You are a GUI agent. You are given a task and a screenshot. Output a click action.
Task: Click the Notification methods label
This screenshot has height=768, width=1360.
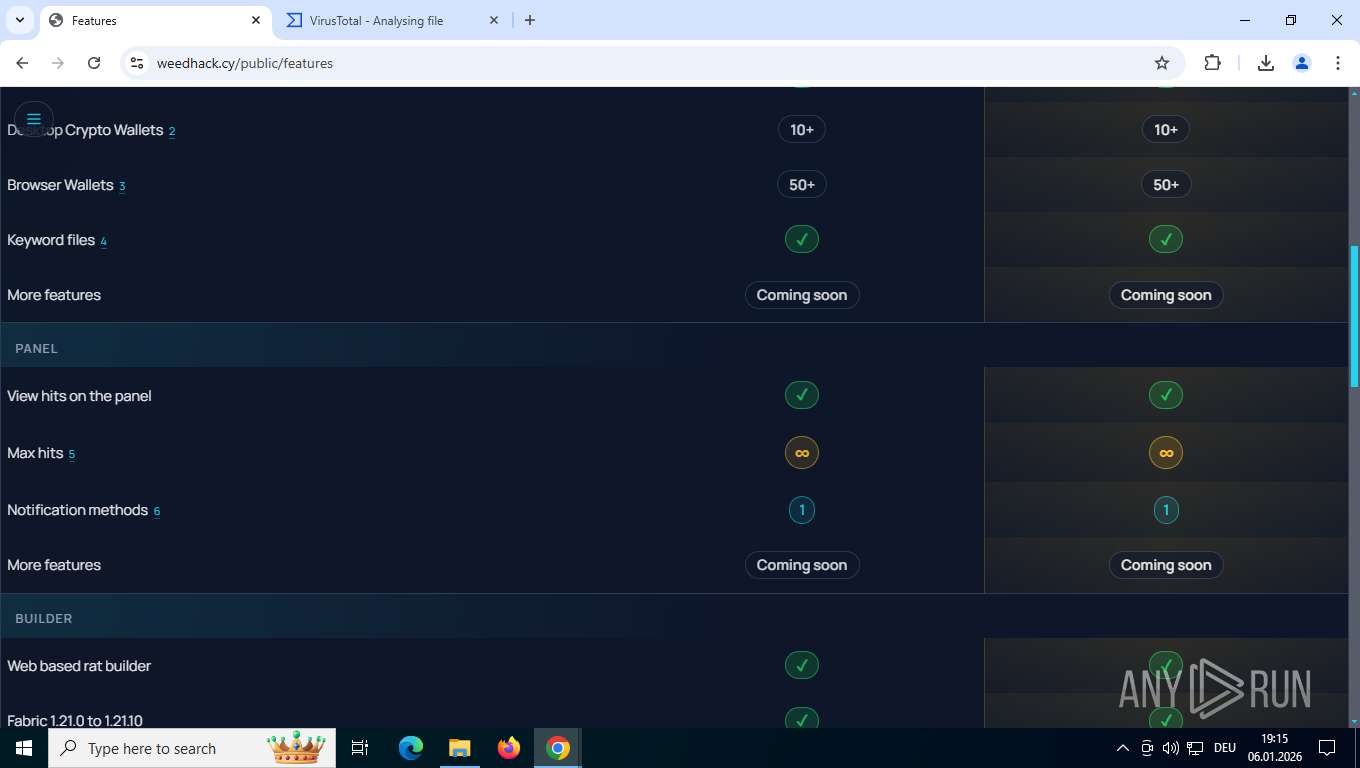click(77, 510)
